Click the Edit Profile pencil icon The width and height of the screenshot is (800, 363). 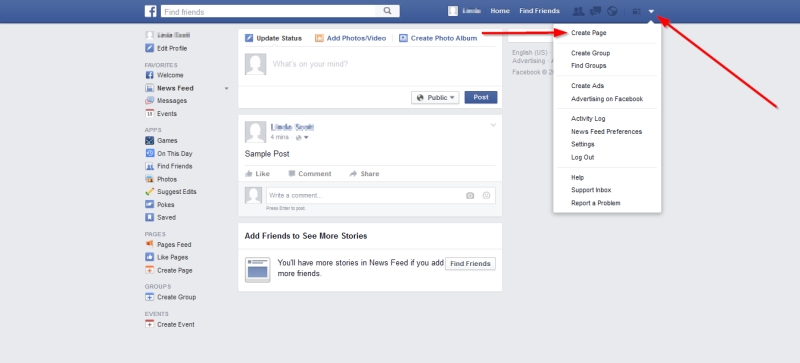coord(149,49)
